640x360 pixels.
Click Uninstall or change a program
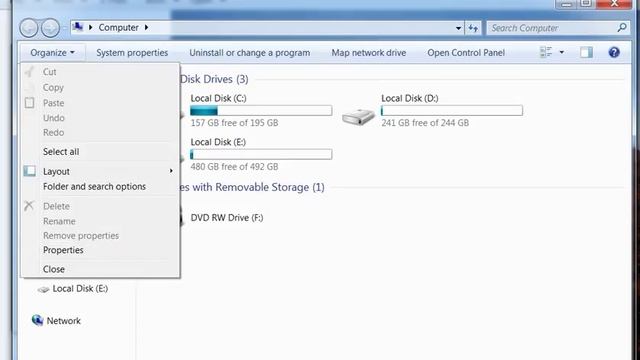[249, 53]
